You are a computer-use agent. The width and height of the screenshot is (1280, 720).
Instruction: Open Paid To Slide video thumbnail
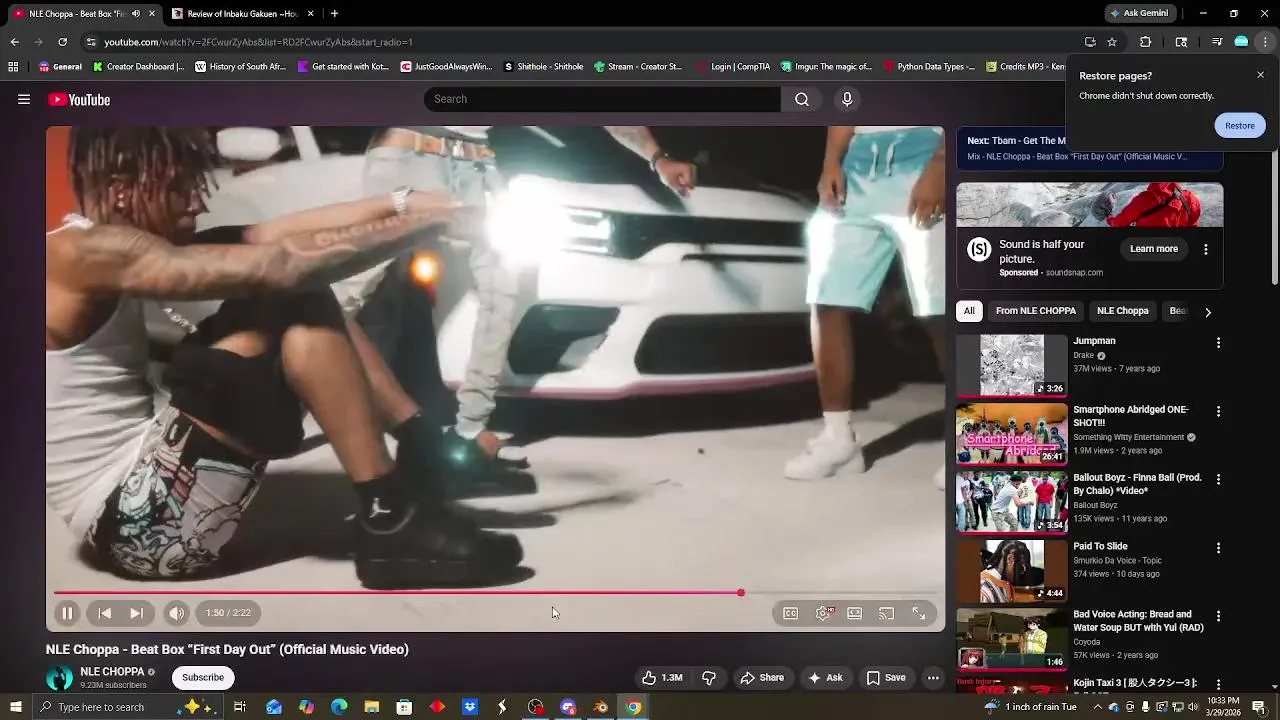click(x=1012, y=571)
